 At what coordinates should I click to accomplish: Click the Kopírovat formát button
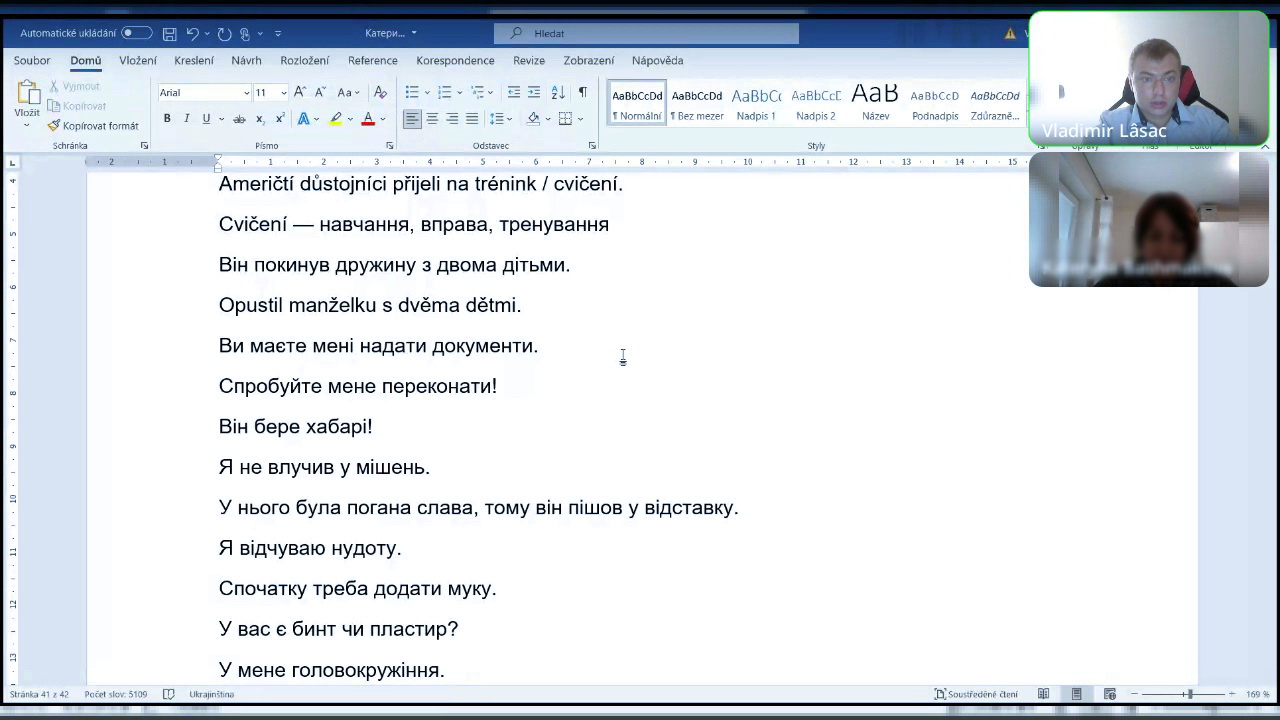93,126
